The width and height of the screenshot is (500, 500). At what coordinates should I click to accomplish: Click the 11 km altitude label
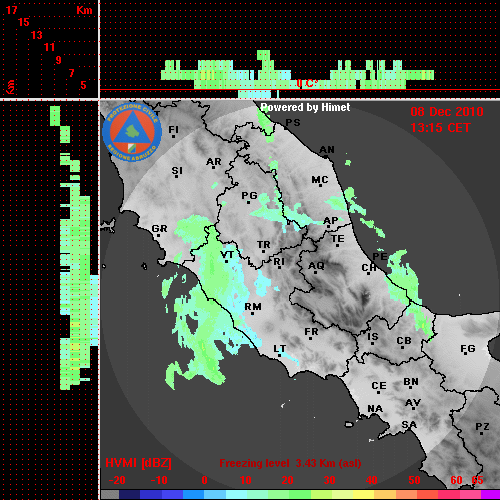[x=49, y=47]
